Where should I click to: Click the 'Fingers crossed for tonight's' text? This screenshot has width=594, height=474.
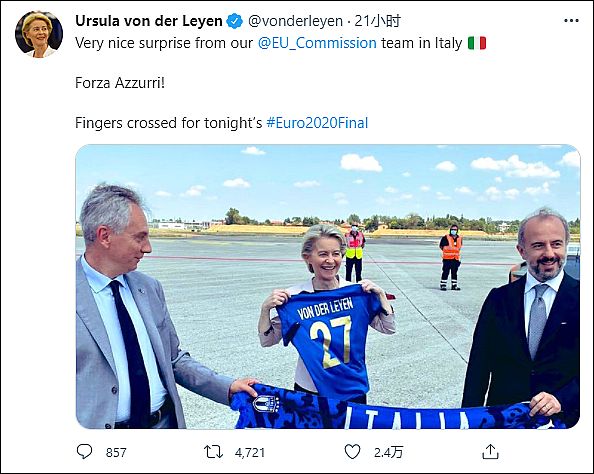click(169, 123)
